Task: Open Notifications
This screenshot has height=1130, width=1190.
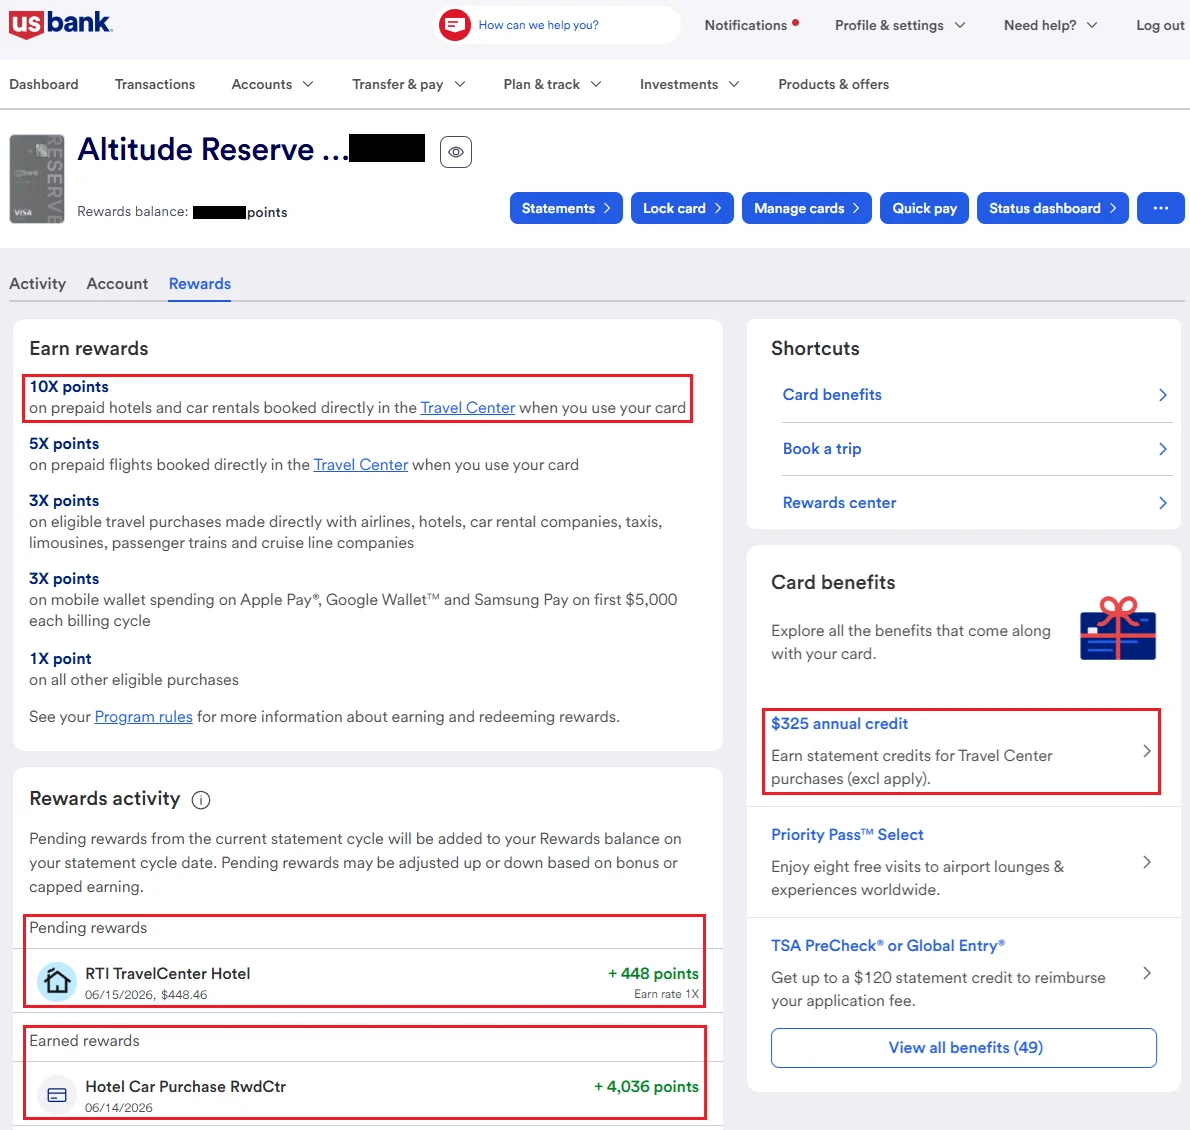Action: [x=745, y=25]
